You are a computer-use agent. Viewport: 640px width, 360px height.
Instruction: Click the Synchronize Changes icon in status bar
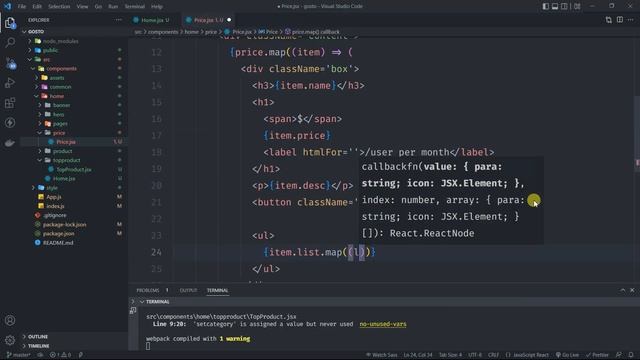pos(40,355)
